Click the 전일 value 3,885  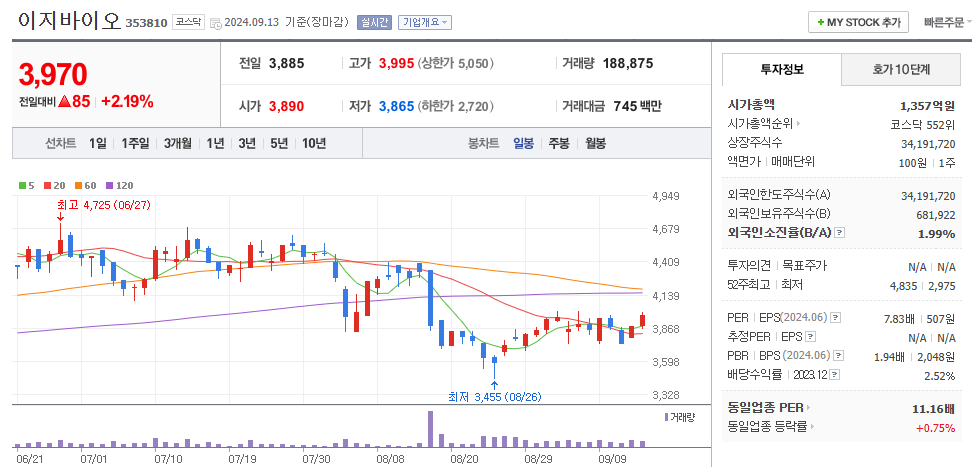coord(287,63)
